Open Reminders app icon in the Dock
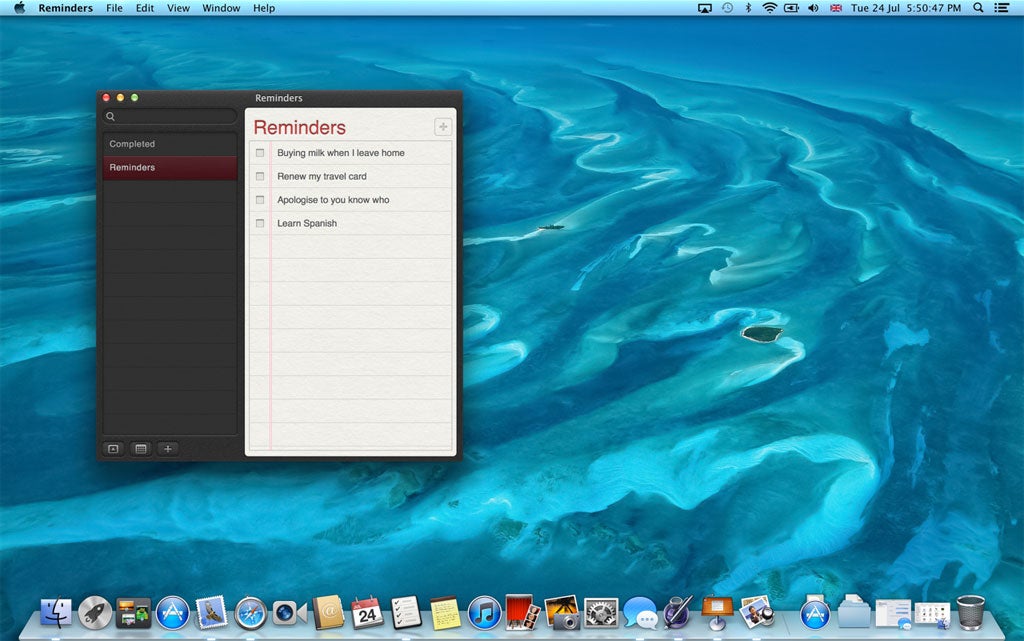The image size is (1024, 641). point(406,611)
